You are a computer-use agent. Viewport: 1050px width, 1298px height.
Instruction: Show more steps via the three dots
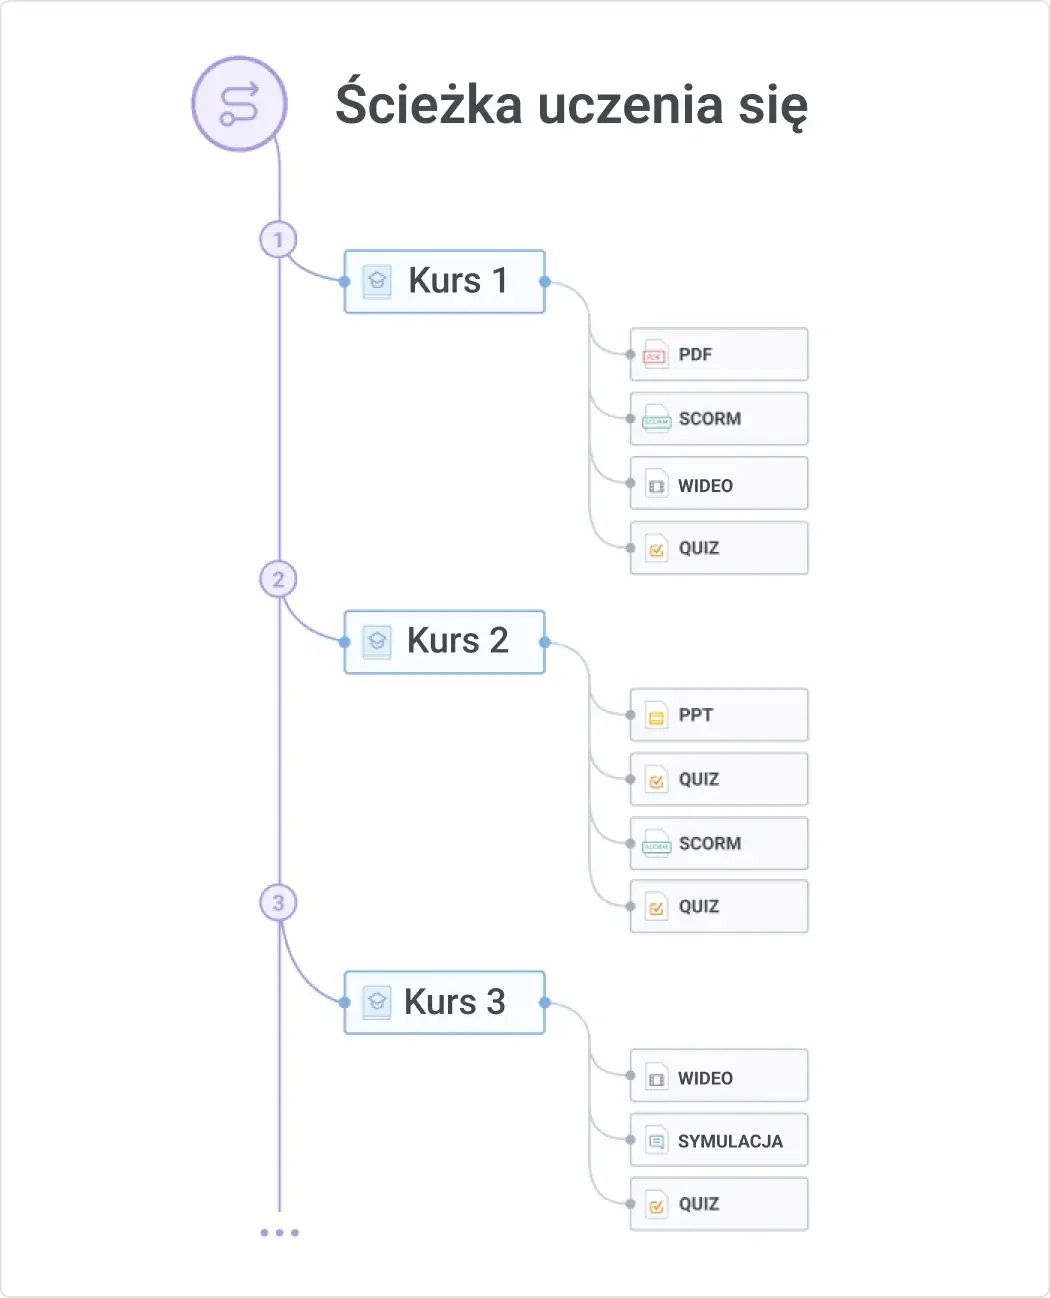(279, 1233)
